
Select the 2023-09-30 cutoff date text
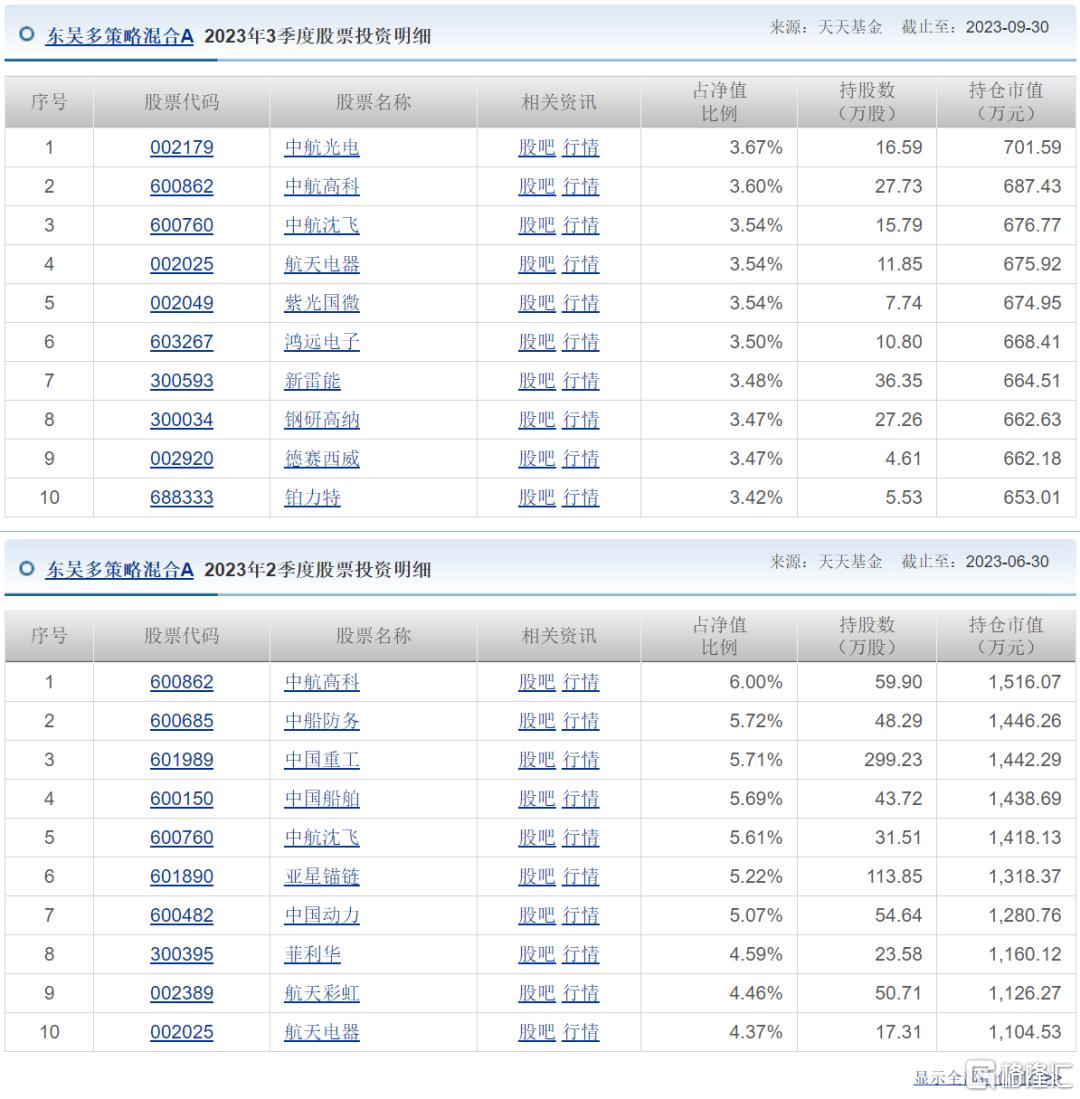pos(1007,27)
